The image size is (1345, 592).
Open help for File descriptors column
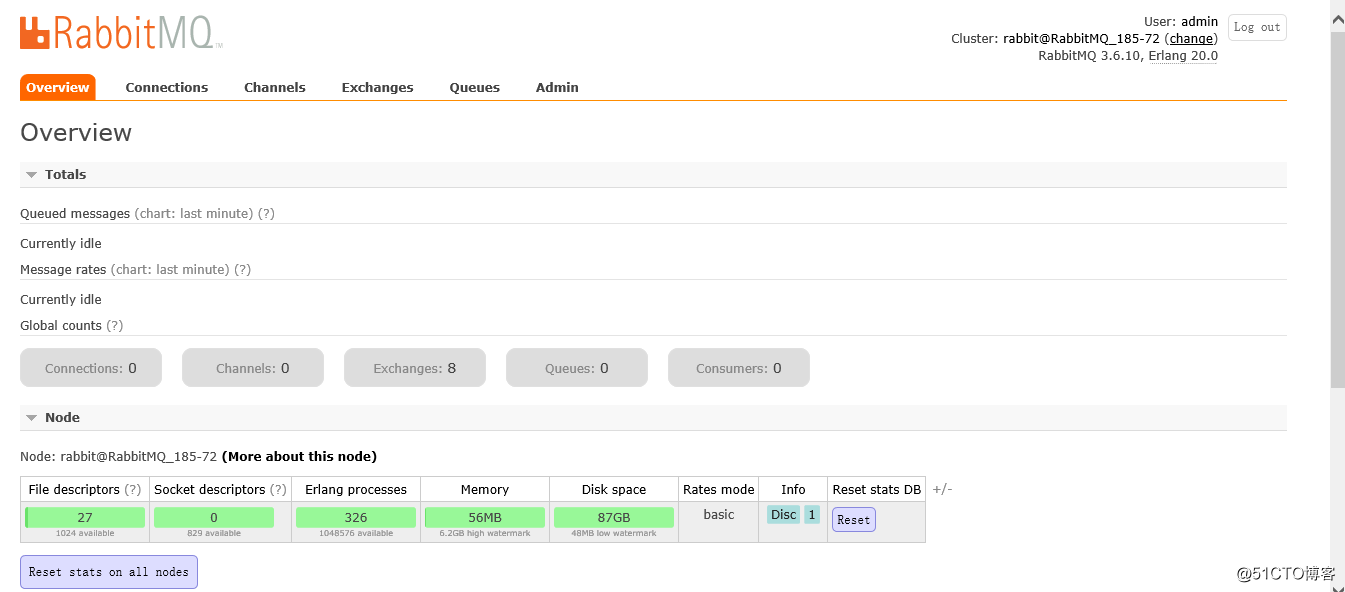(x=133, y=490)
